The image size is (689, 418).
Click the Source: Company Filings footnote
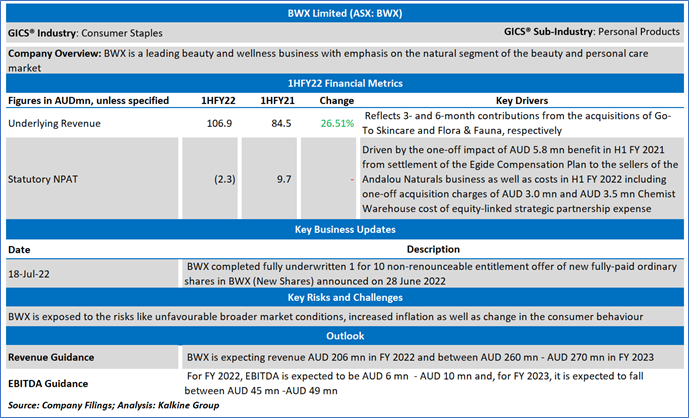tap(113, 405)
